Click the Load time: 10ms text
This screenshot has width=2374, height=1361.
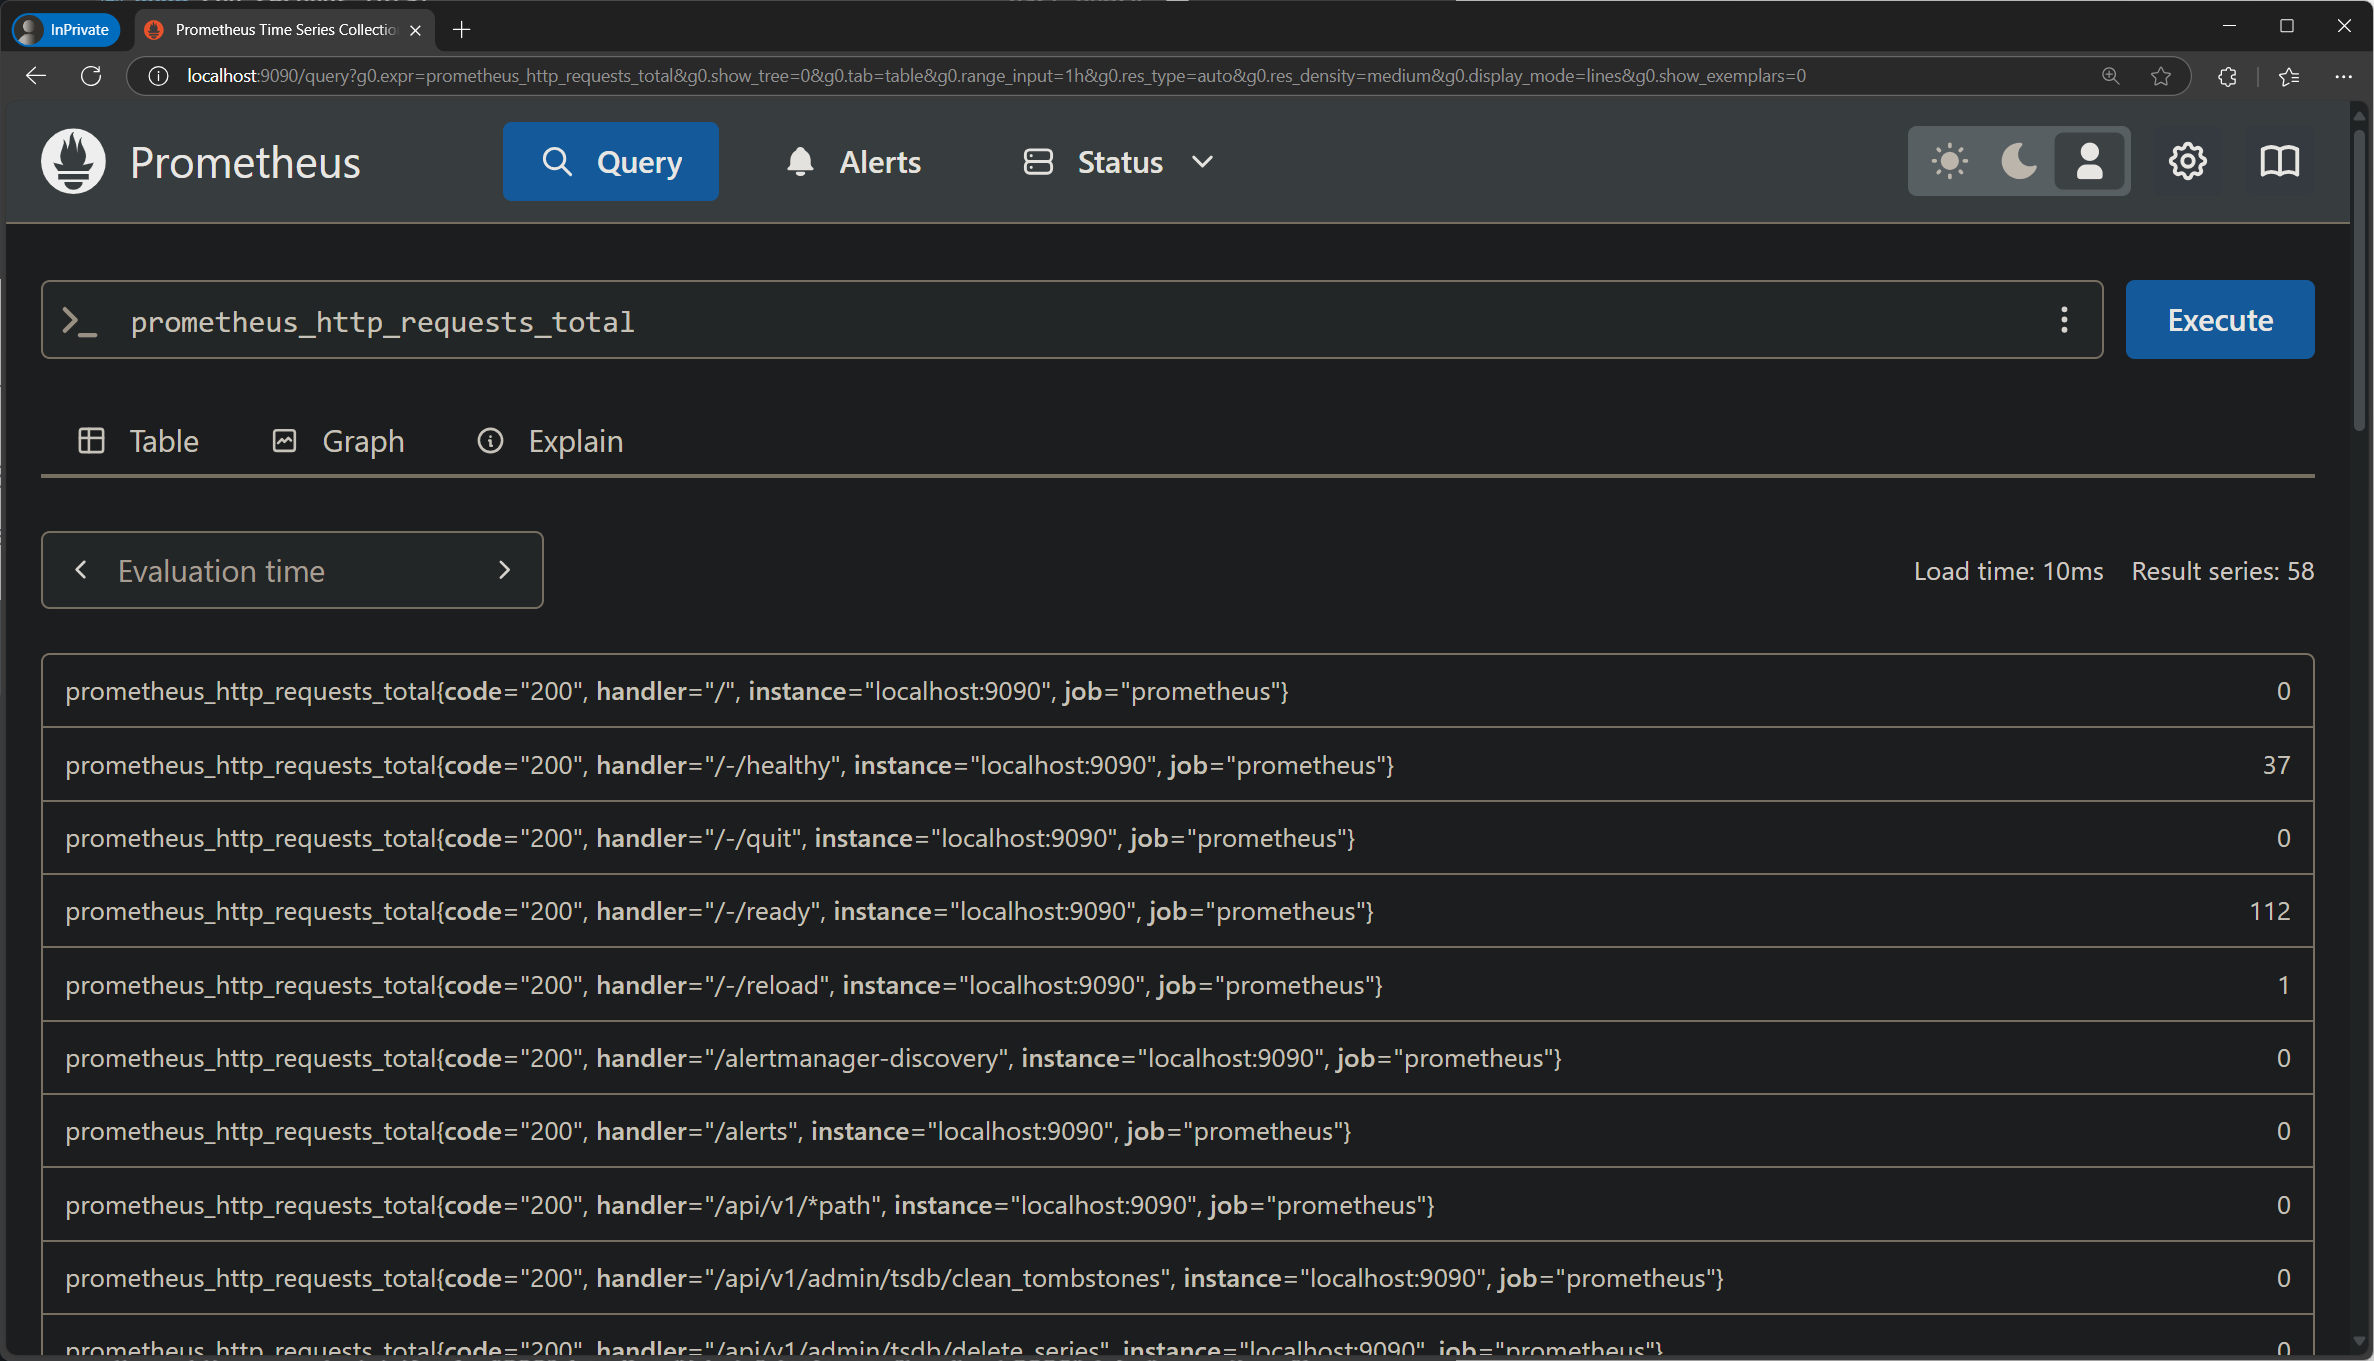(2008, 571)
